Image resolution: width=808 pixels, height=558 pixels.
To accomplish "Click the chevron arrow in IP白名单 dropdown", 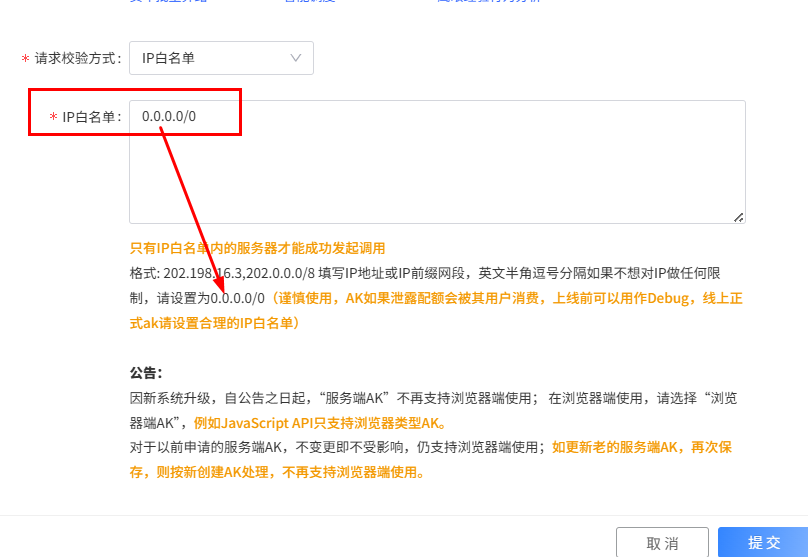I will pos(295,58).
